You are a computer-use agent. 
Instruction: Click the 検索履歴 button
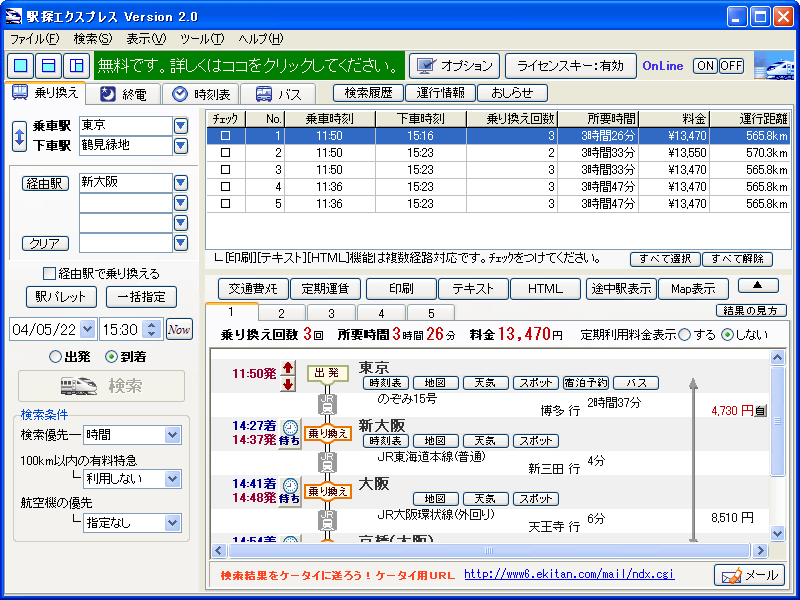coord(368,93)
